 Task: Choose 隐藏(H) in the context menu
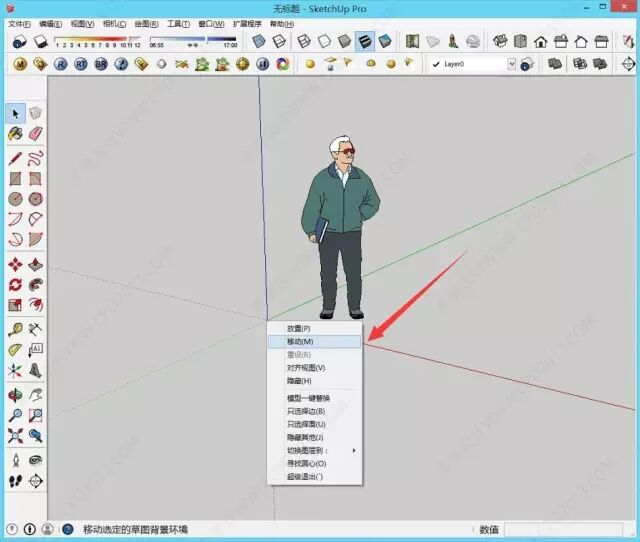tap(315, 381)
